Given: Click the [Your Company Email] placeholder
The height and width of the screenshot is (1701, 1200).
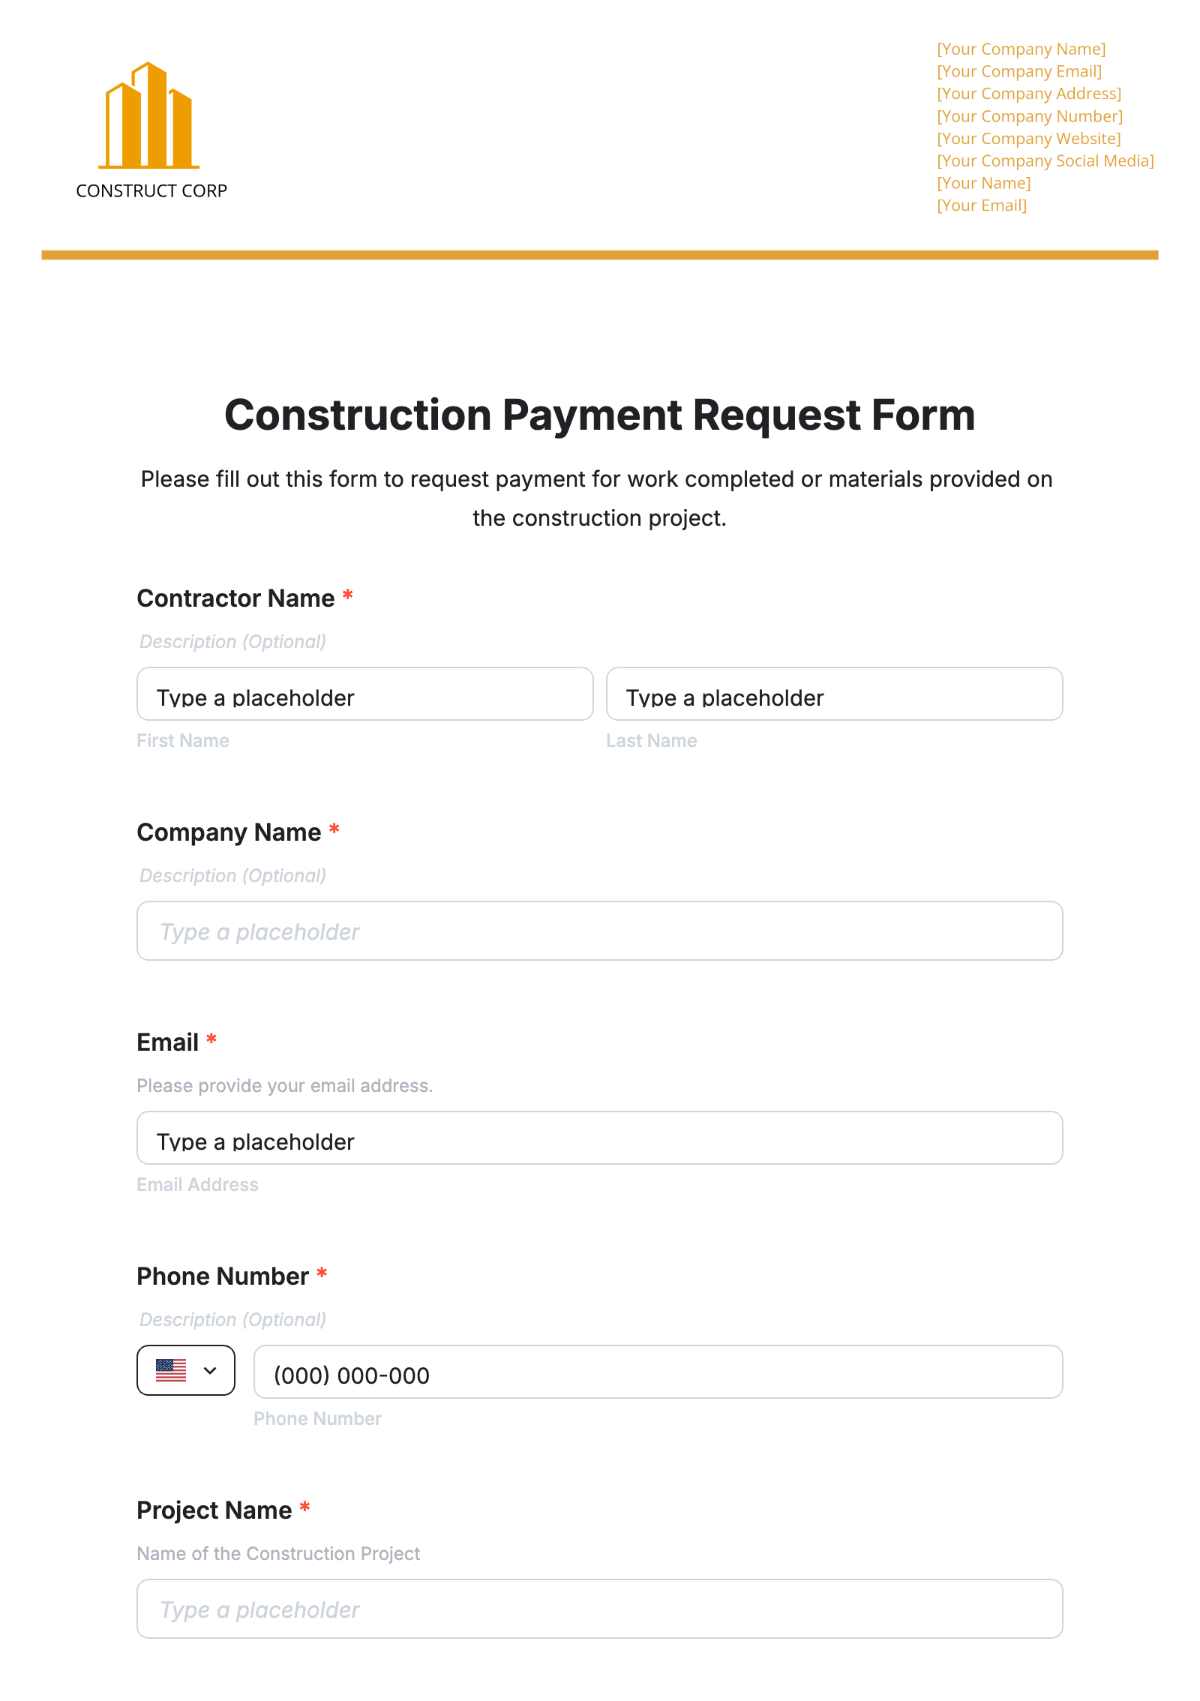Looking at the screenshot, I should (1019, 71).
